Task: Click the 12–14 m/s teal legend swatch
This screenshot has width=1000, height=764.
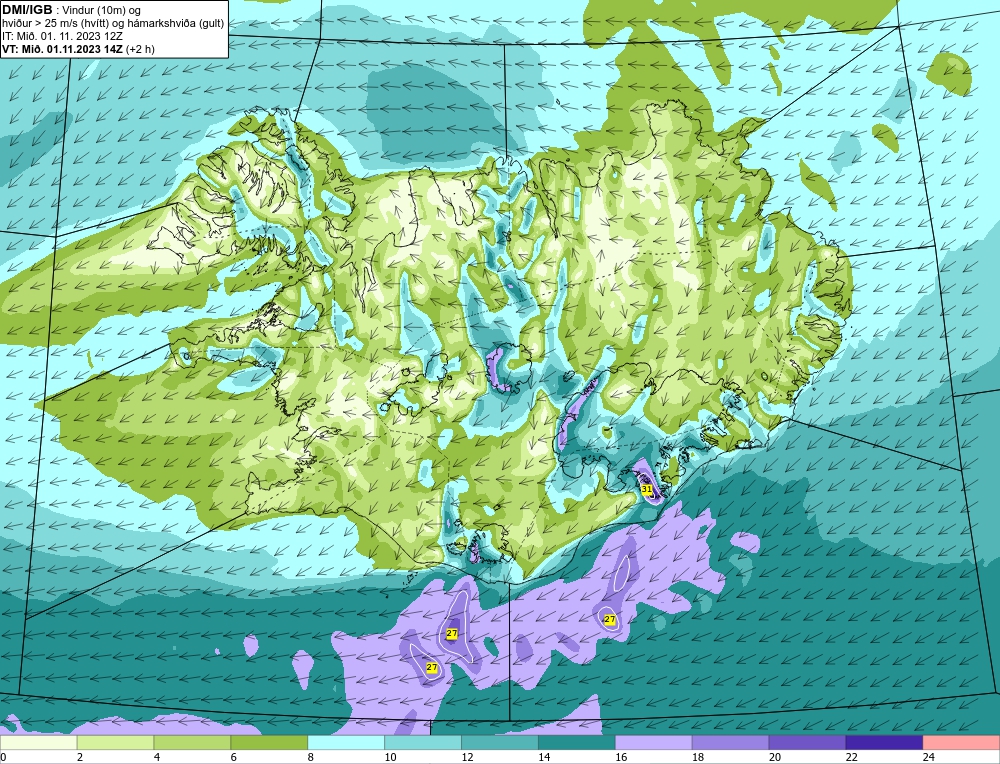Action: click(499, 743)
